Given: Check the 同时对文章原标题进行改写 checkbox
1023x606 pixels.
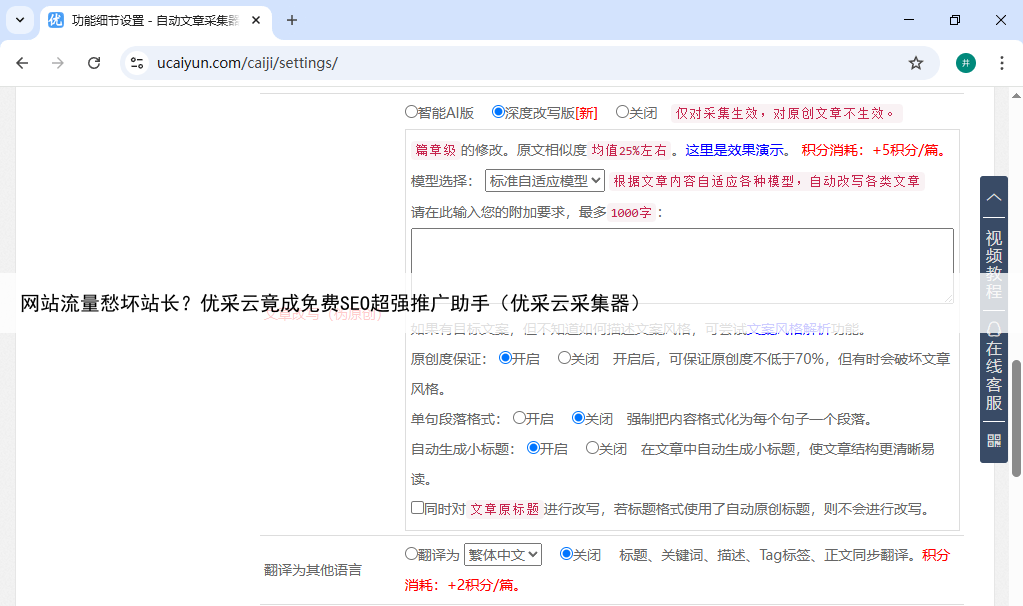Looking at the screenshot, I should point(417,509).
